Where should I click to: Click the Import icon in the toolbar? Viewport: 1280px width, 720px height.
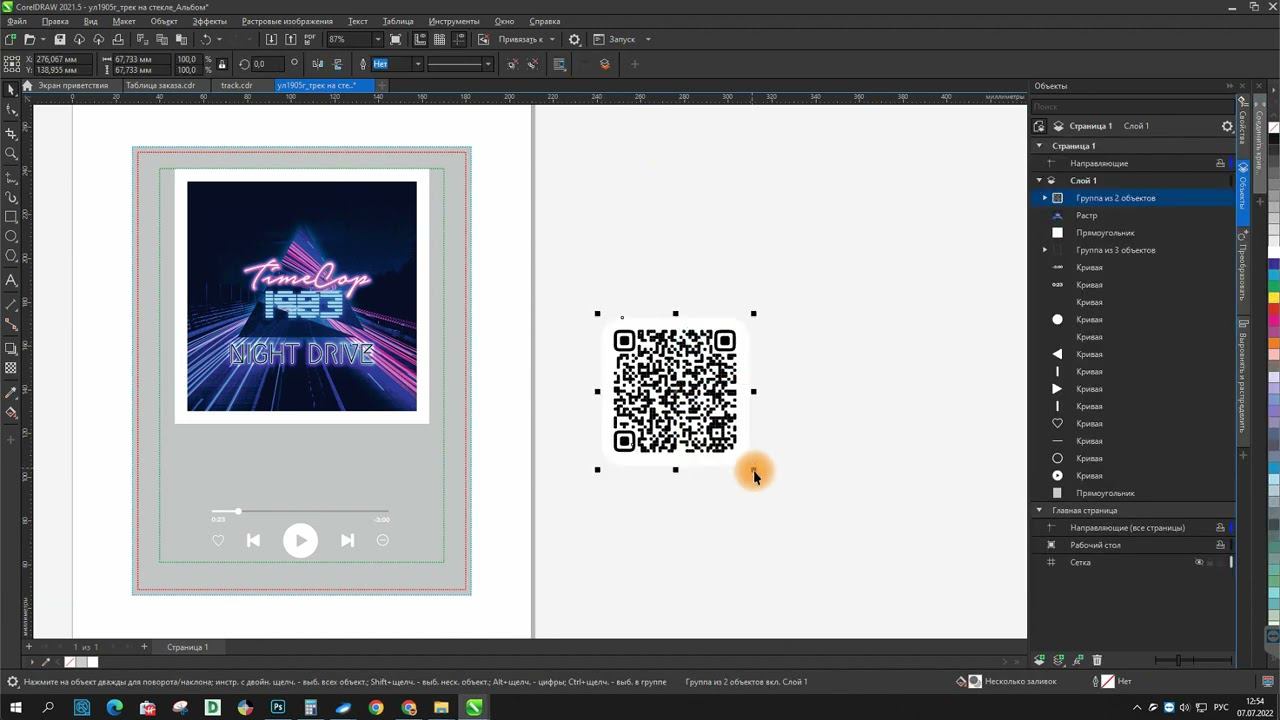271,39
